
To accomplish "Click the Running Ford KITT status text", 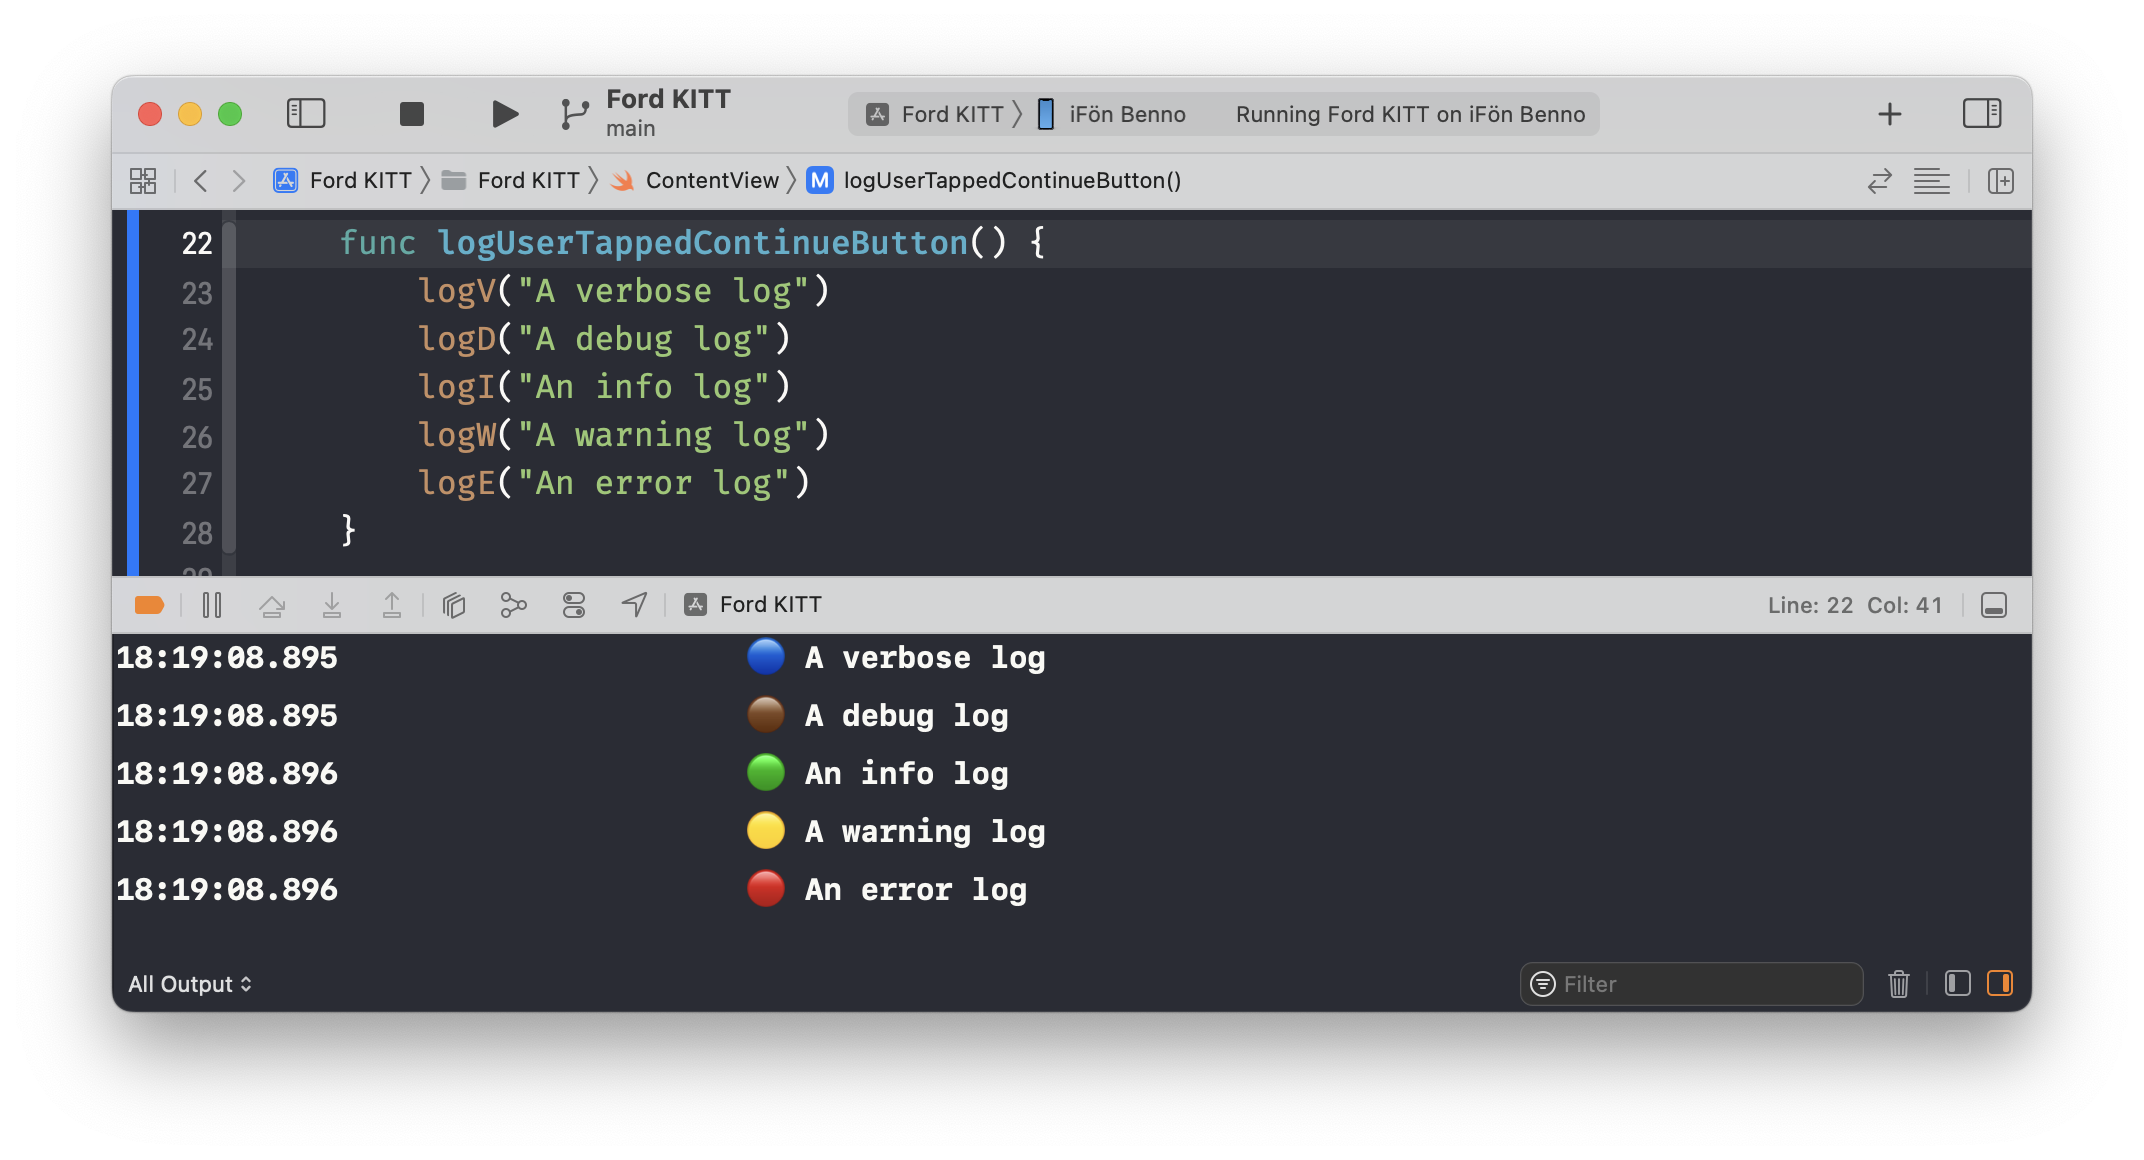I will [1410, 114].
